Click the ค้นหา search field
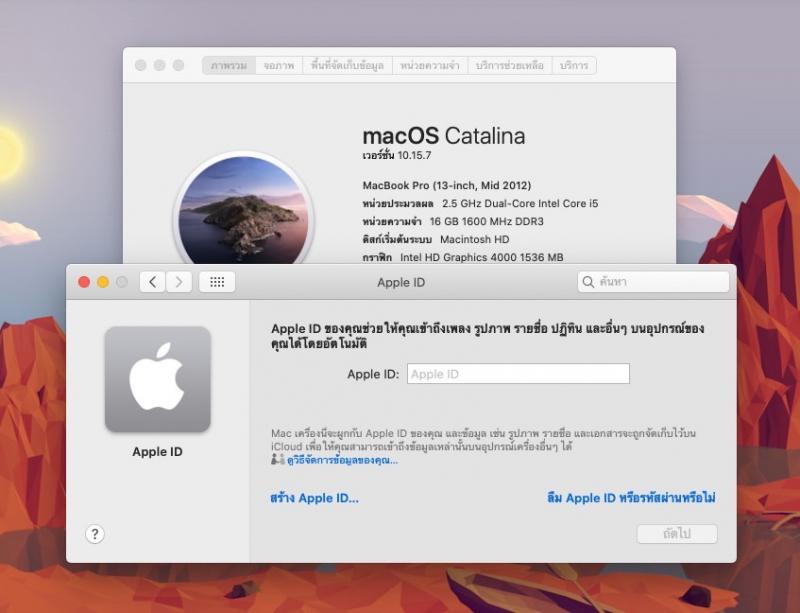Screen dimensions: 800x613 (654, 282)
